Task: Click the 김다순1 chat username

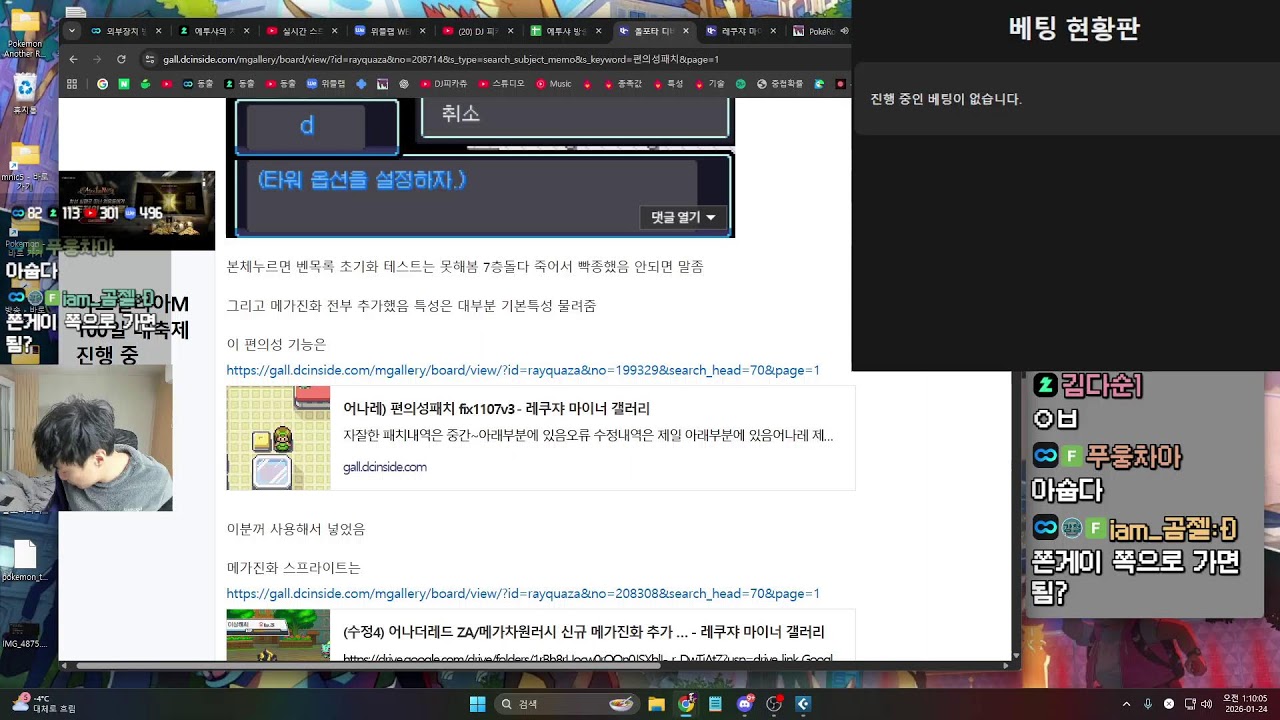Action: [x=1101, y=385]
